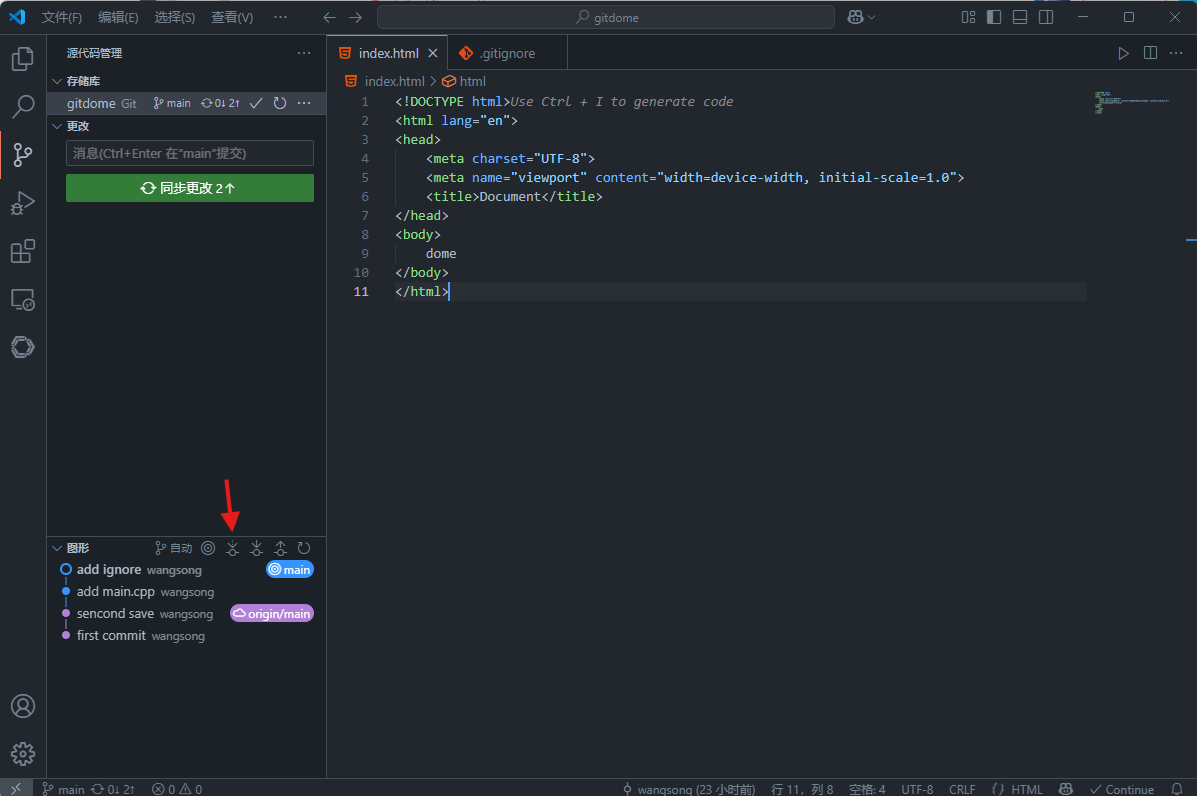Focus the commit message input field

pyautogui.click(x=189, y=153)
